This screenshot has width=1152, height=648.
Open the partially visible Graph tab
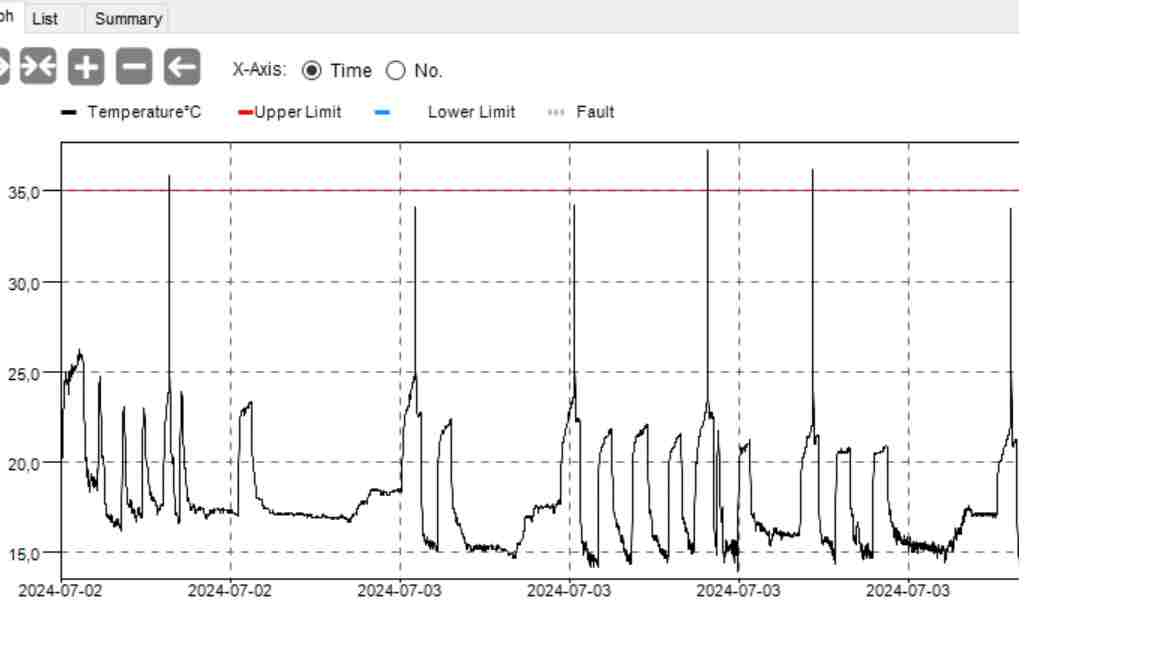click(x=7, y=16)
